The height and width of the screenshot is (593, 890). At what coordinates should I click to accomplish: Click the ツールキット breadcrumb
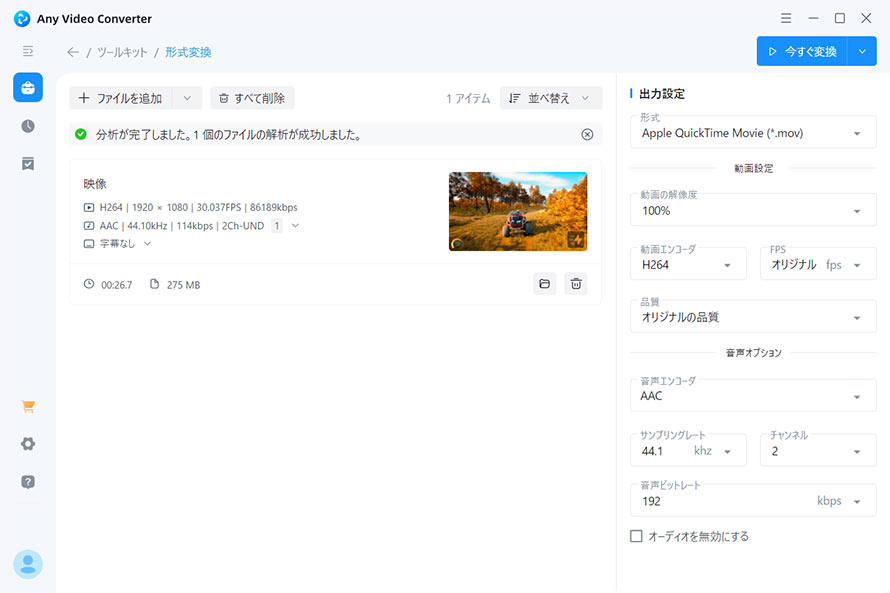122,52
